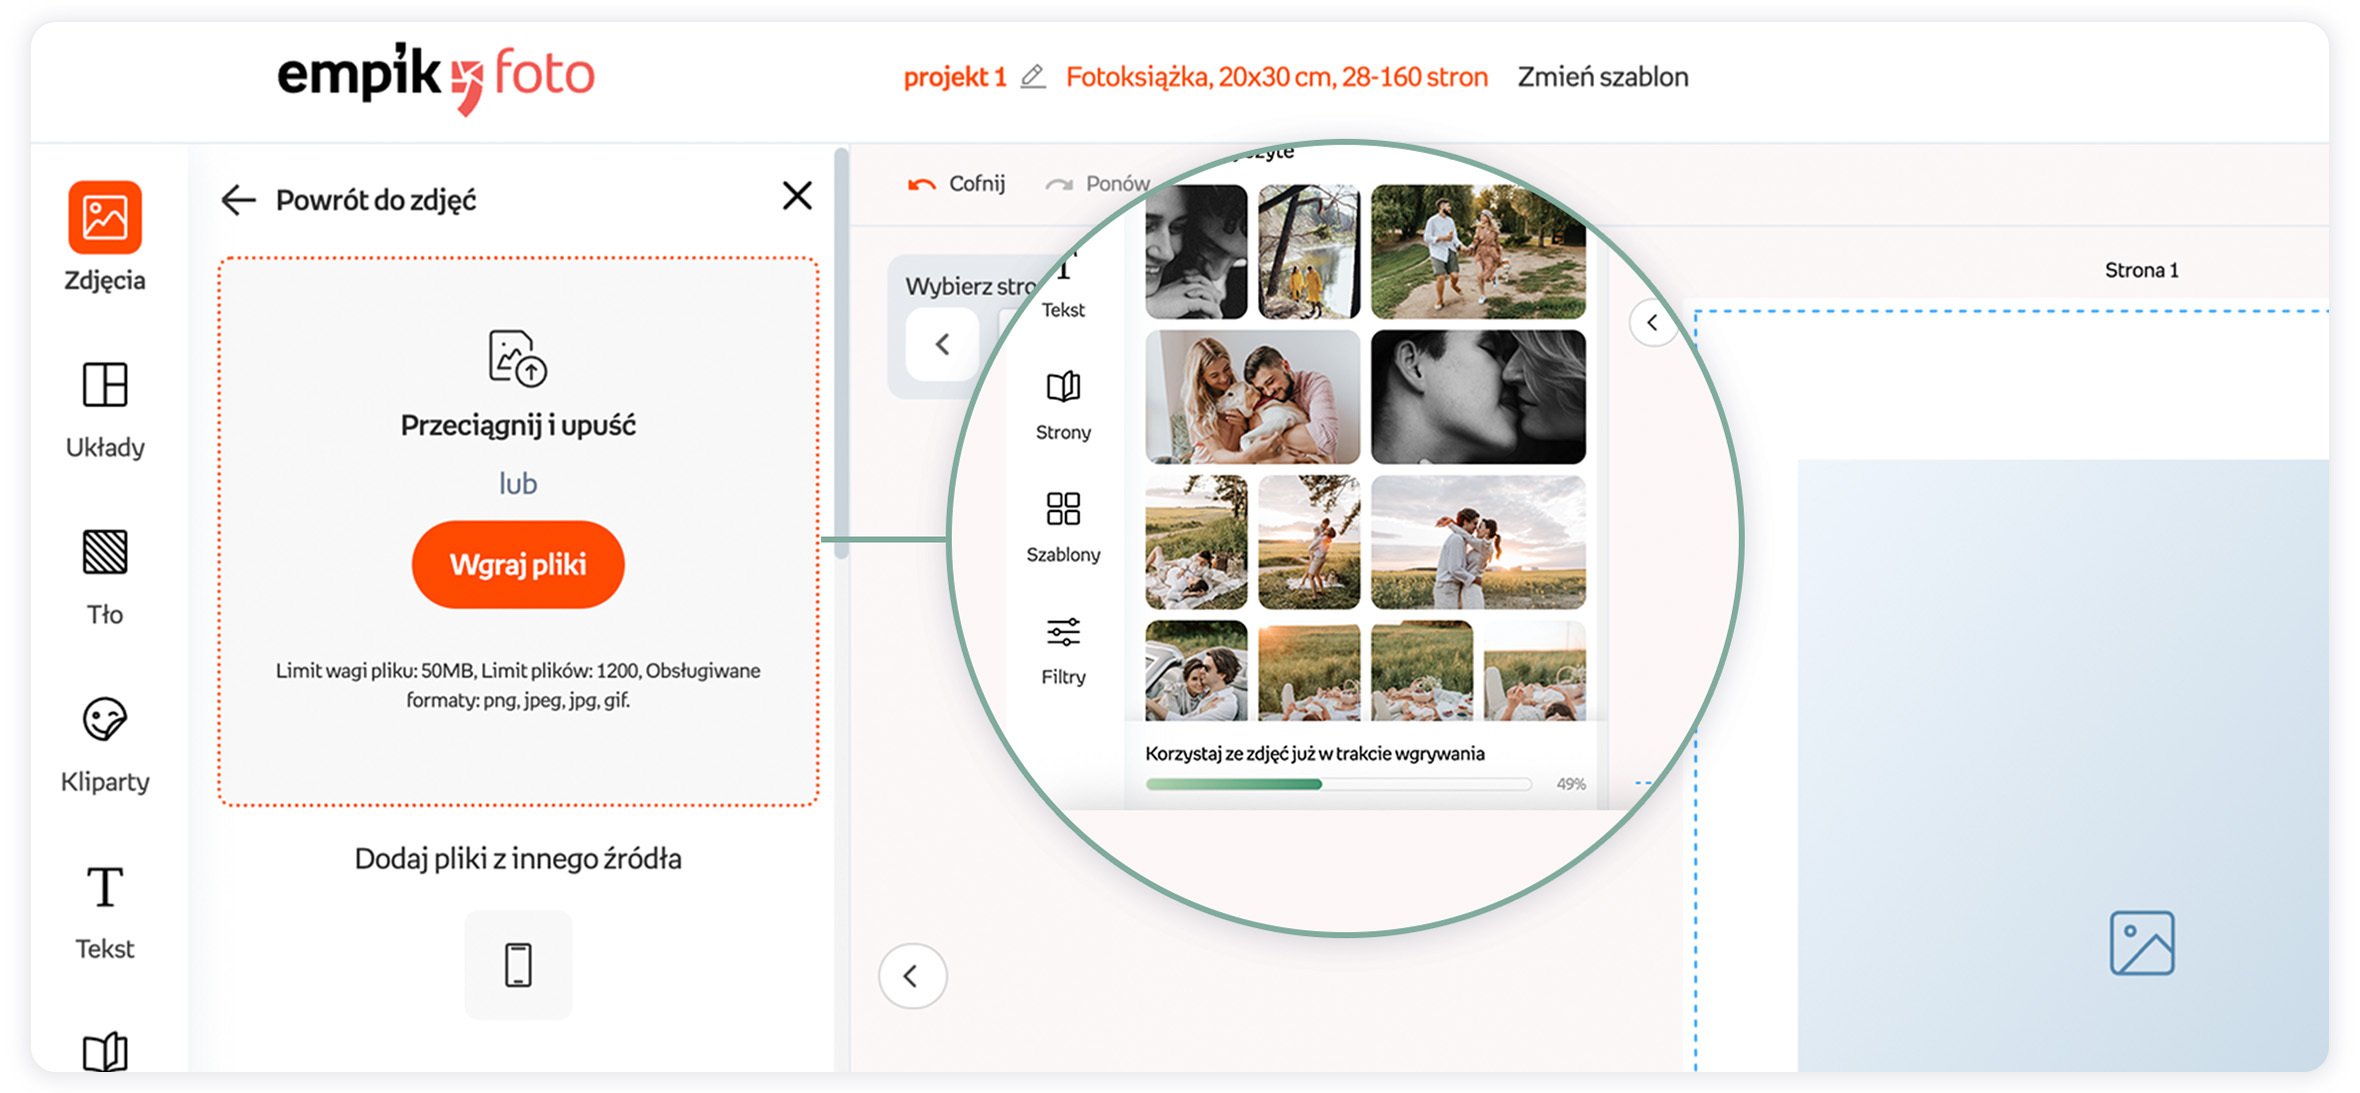Click the image placeholder icon on page
Viewport: 2360px width, 1093px height.
point(2141,942)
